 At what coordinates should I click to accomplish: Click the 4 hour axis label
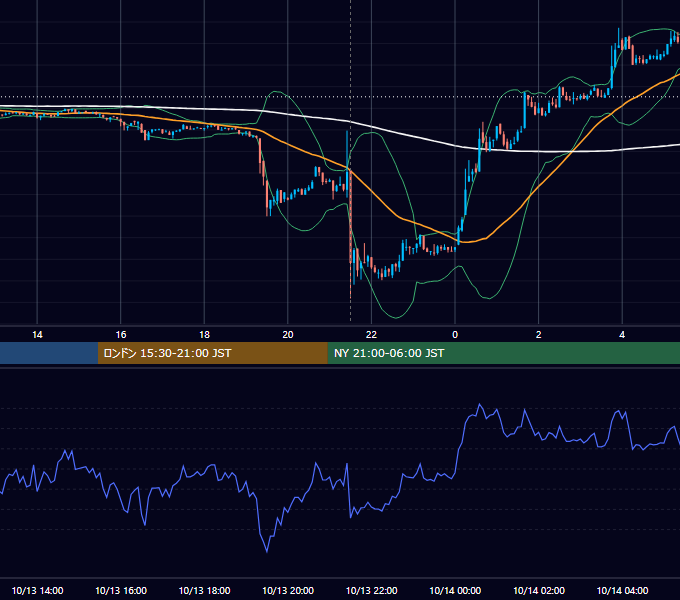pyautogui.click(x=622, y=335)
